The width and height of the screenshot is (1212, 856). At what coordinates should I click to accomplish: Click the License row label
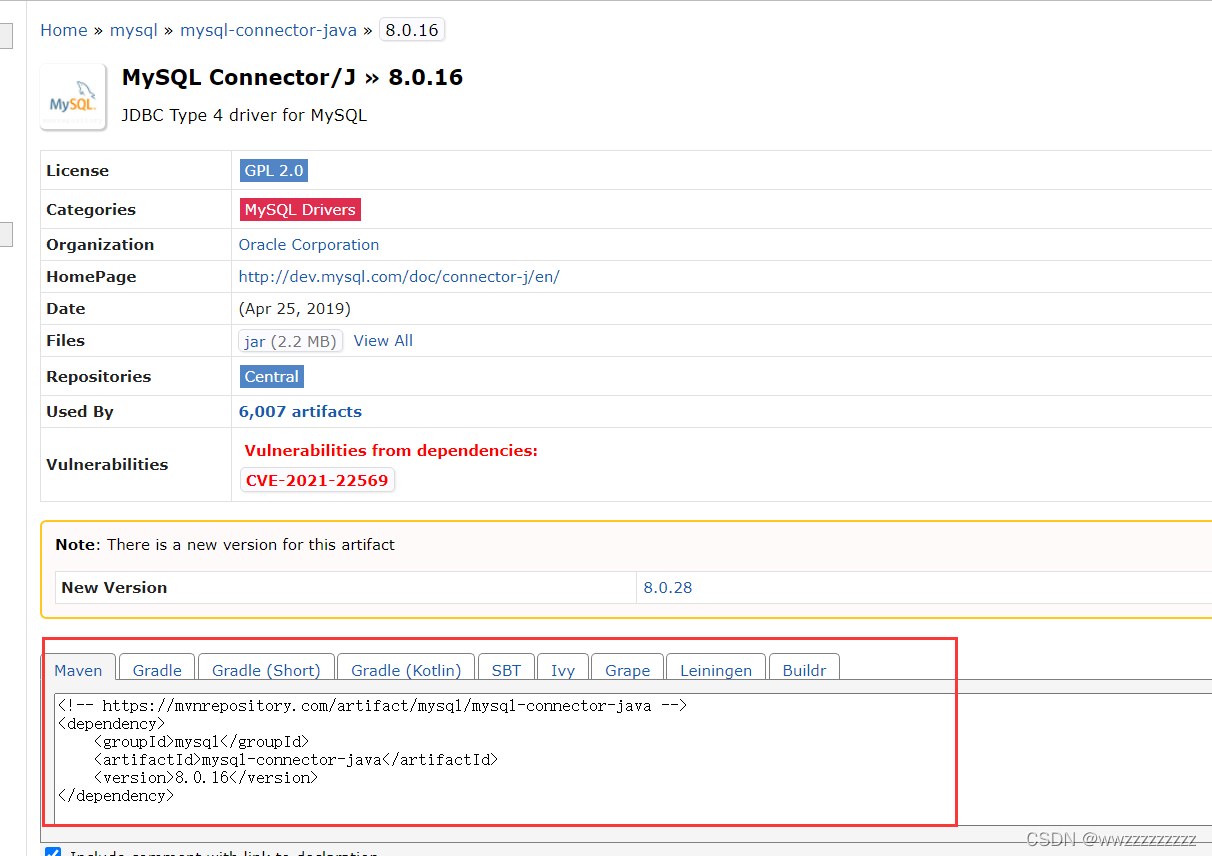[x=77, y=171]
